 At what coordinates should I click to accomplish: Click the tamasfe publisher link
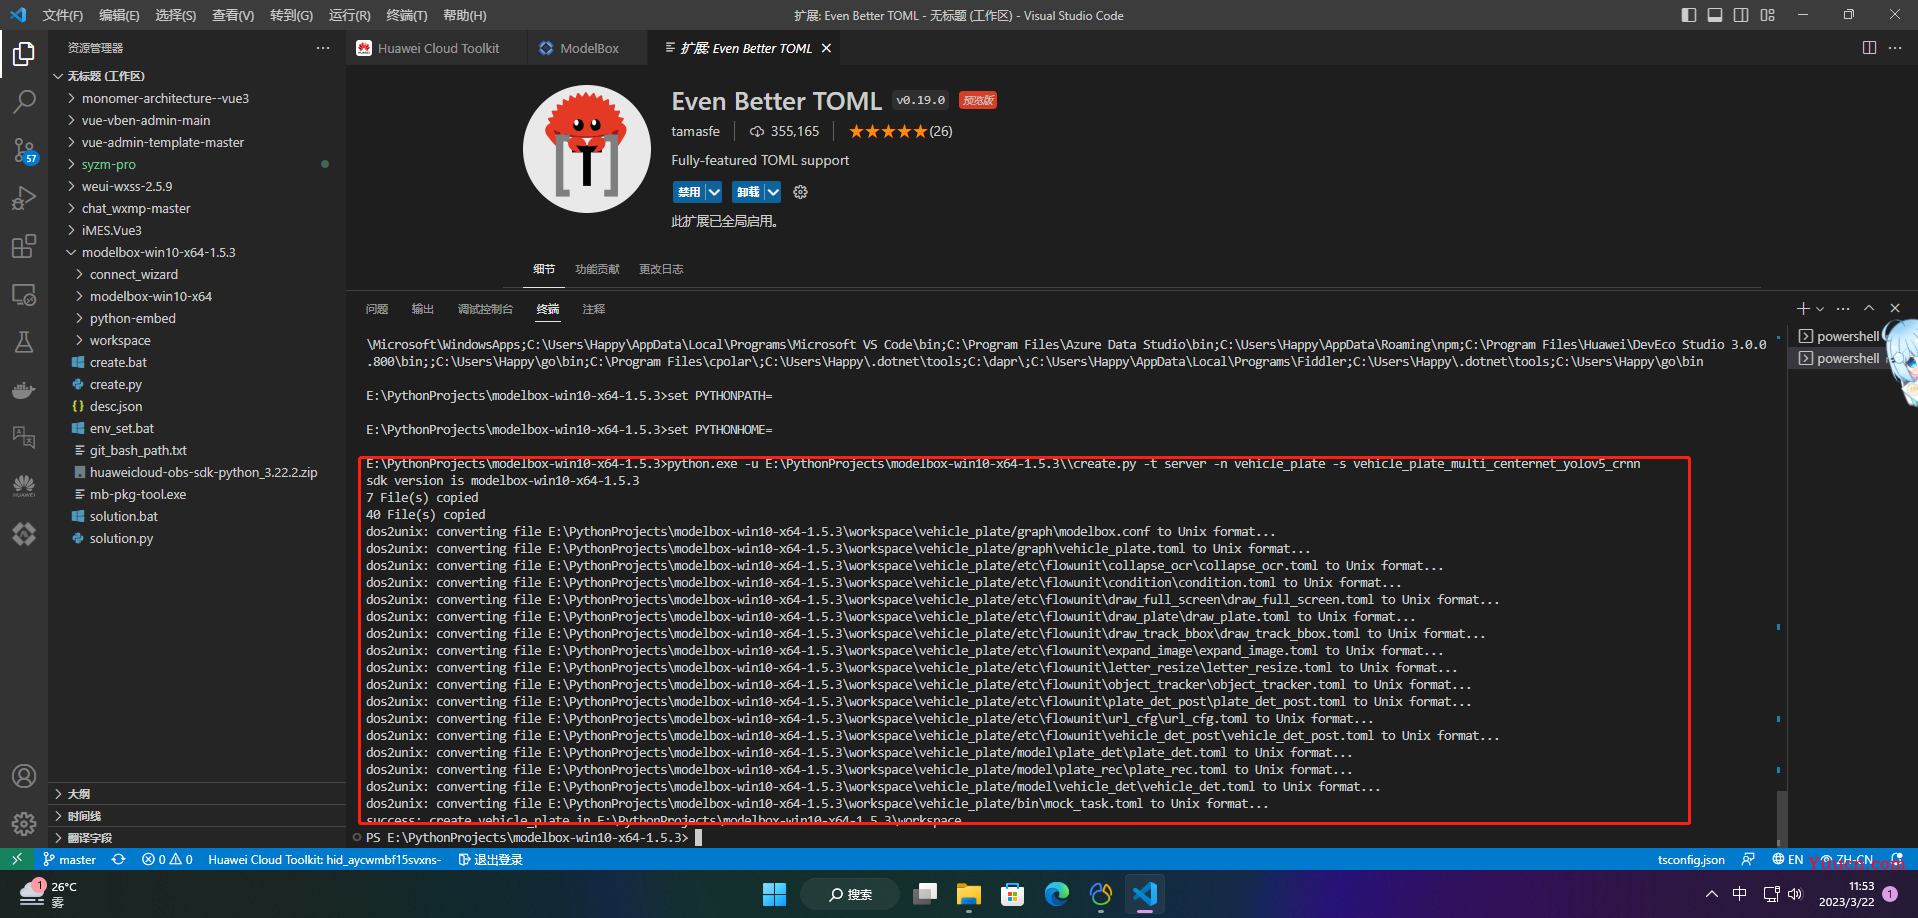coord(695,131)
